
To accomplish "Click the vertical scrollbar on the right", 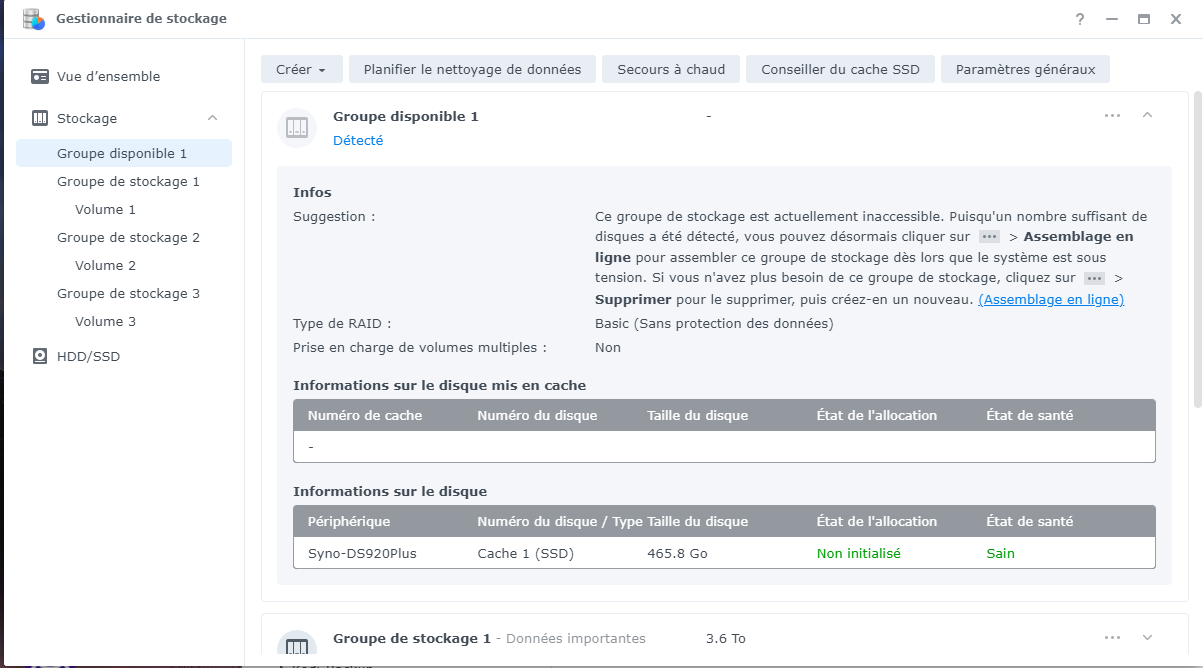I will pyautogui.click(x=1197, y=250).
